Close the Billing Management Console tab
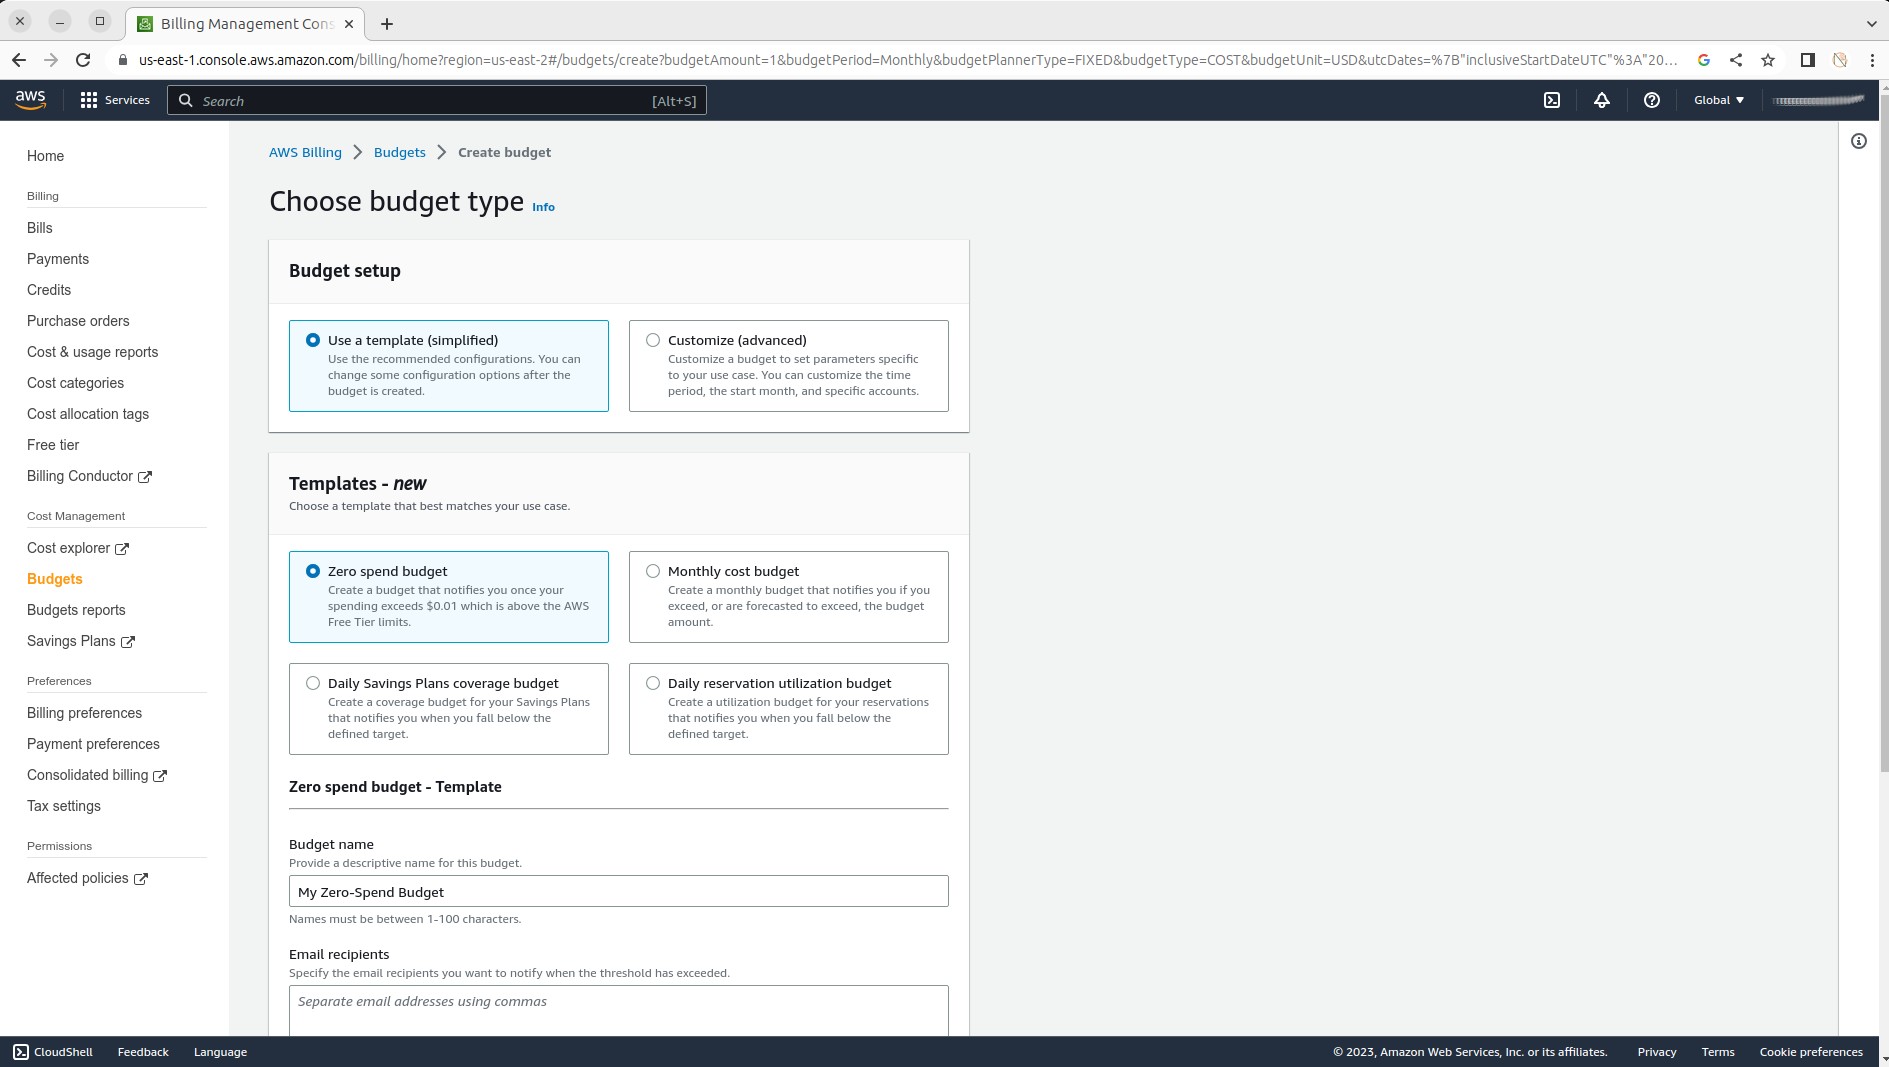The width and height of the screenshot is (1889, 1067). [x=349, y=23]
